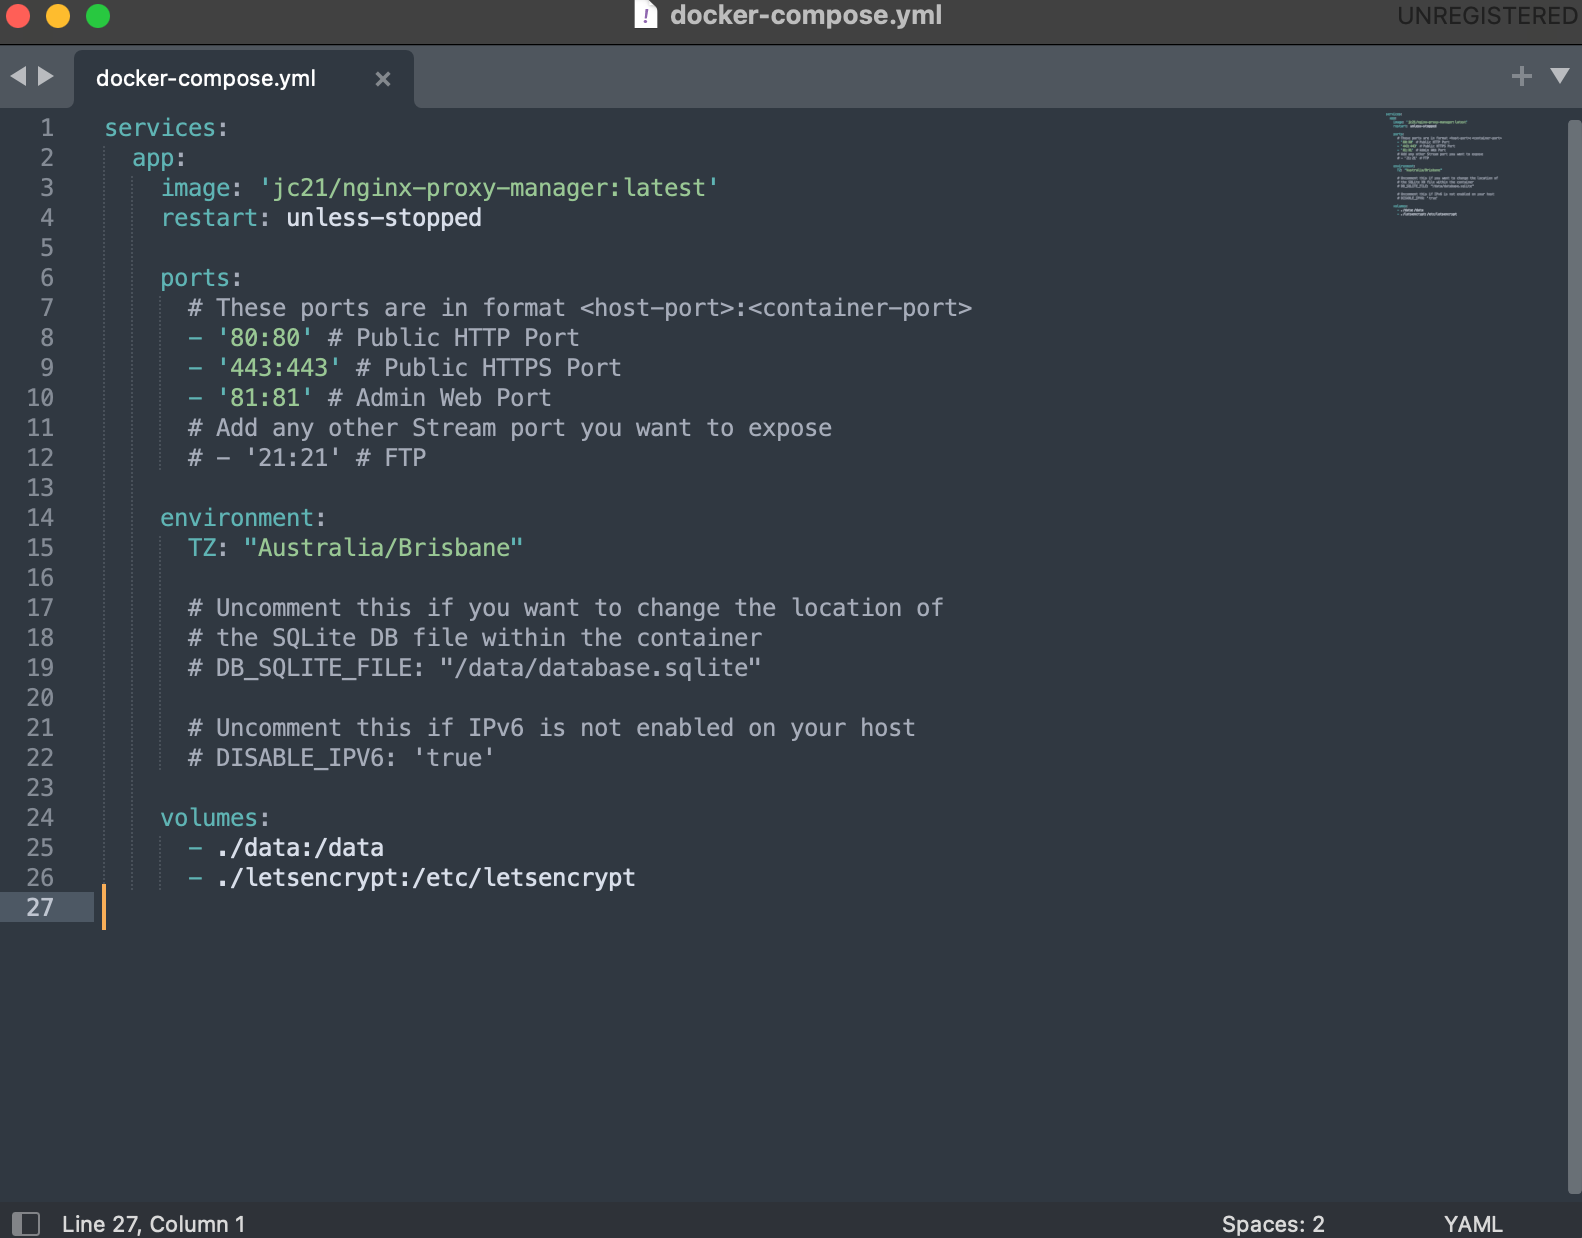
Task: Close the docker-compose.yml tab
Action: (x=383, y=78)
